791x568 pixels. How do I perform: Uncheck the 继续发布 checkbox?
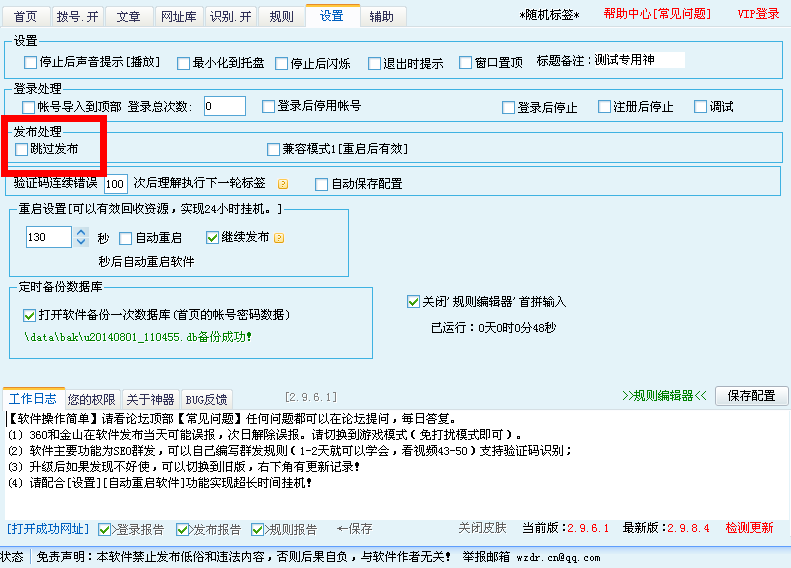click(x=212, y=238)
